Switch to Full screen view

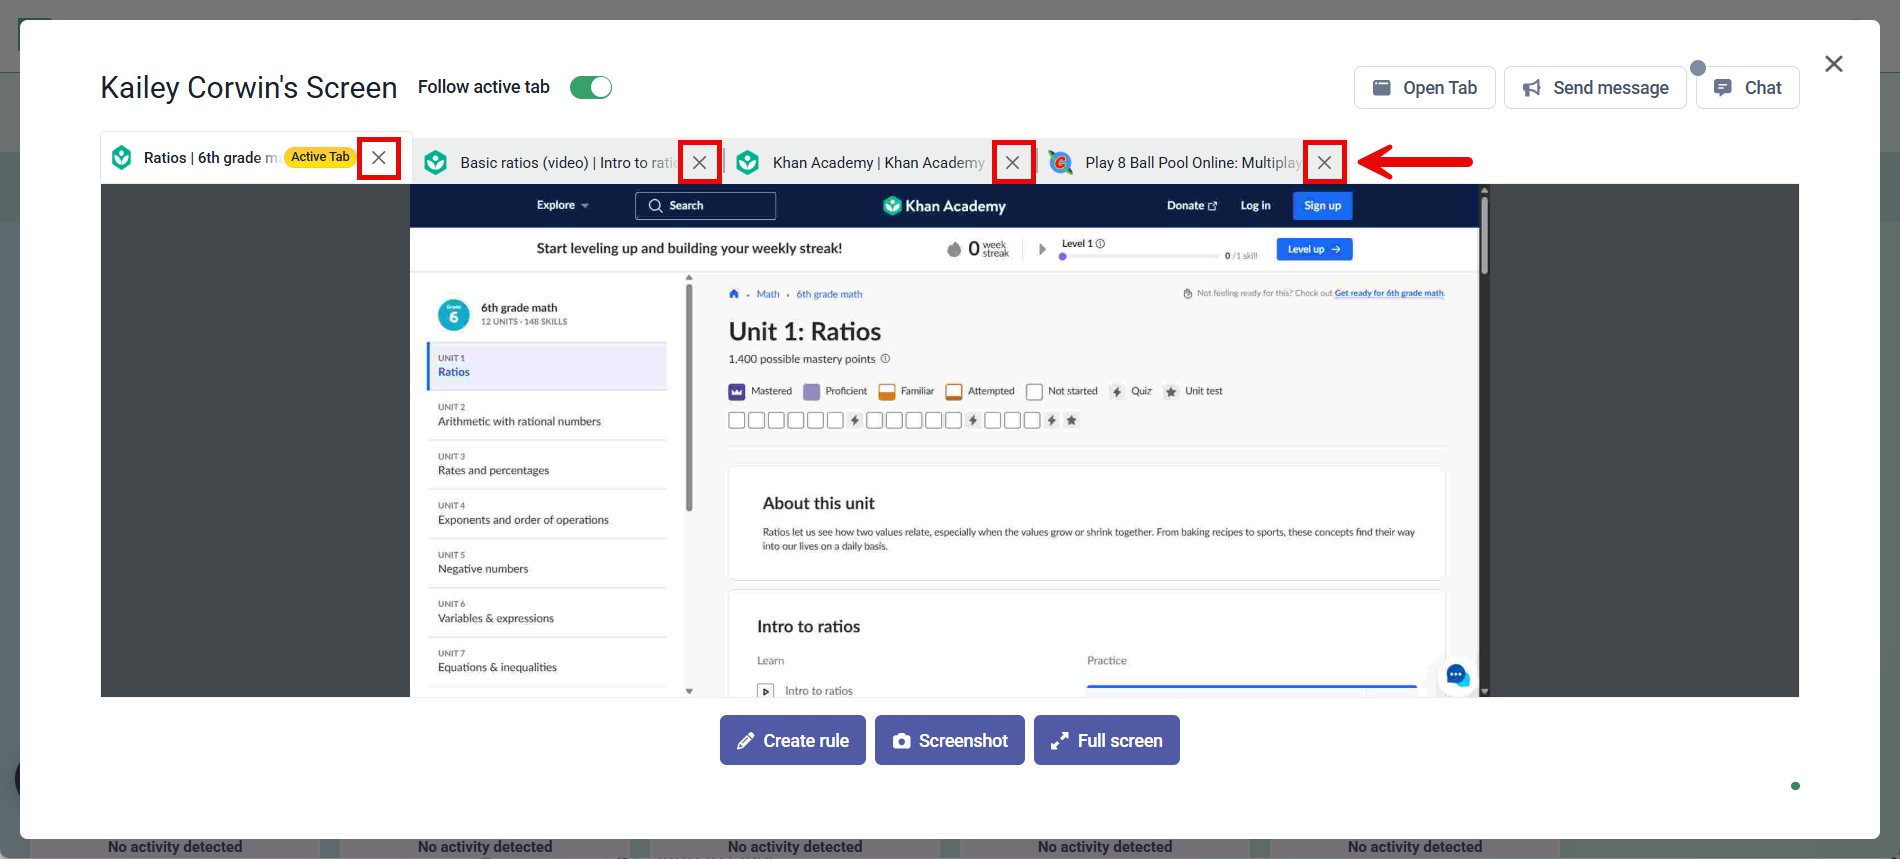click(x=1107, y=740)
